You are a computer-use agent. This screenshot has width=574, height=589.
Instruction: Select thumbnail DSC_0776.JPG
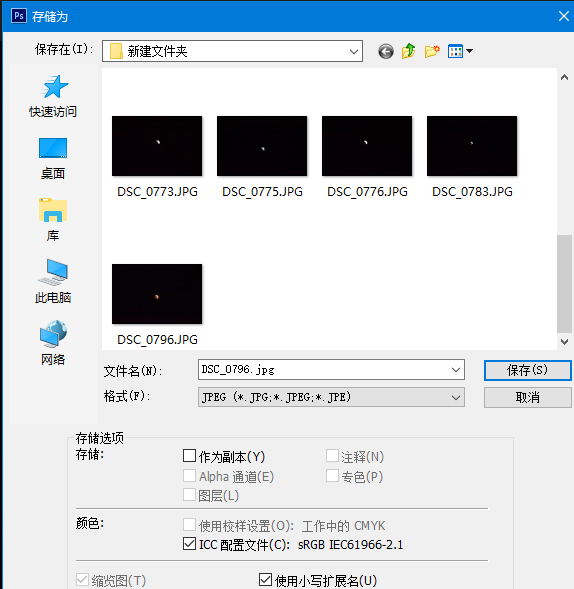pyautogui.click(x=367, y=146)
